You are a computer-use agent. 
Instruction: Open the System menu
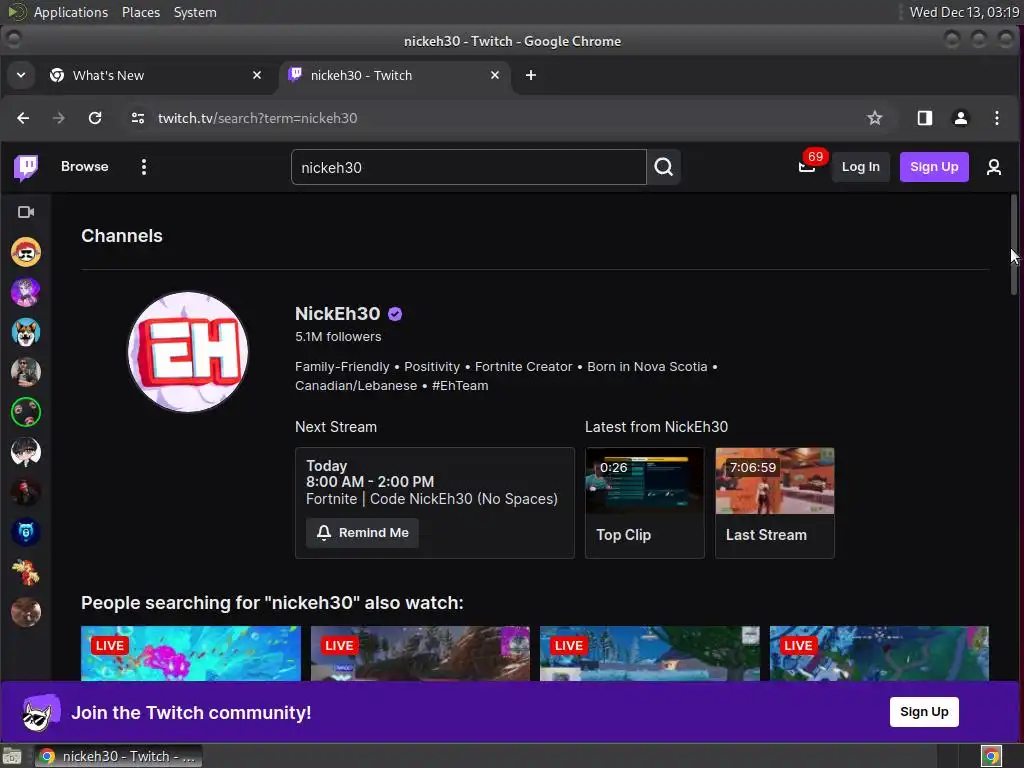pyautogui.click(x=195, y=12)
